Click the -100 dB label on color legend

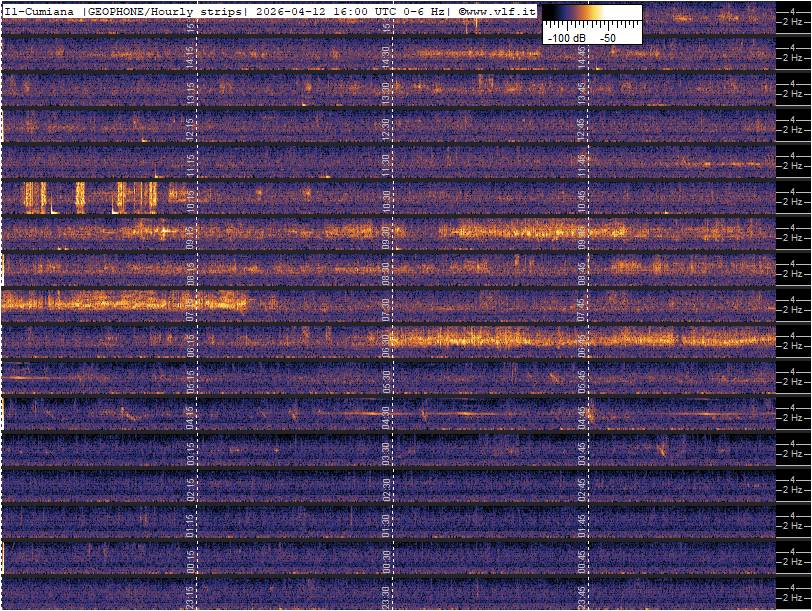(x=565, y=37)
